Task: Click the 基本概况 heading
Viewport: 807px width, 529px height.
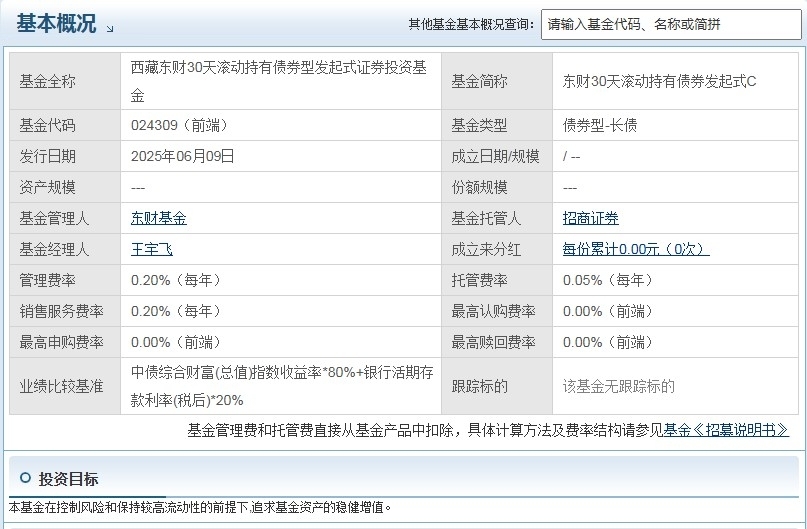Action: click(56, 24)
